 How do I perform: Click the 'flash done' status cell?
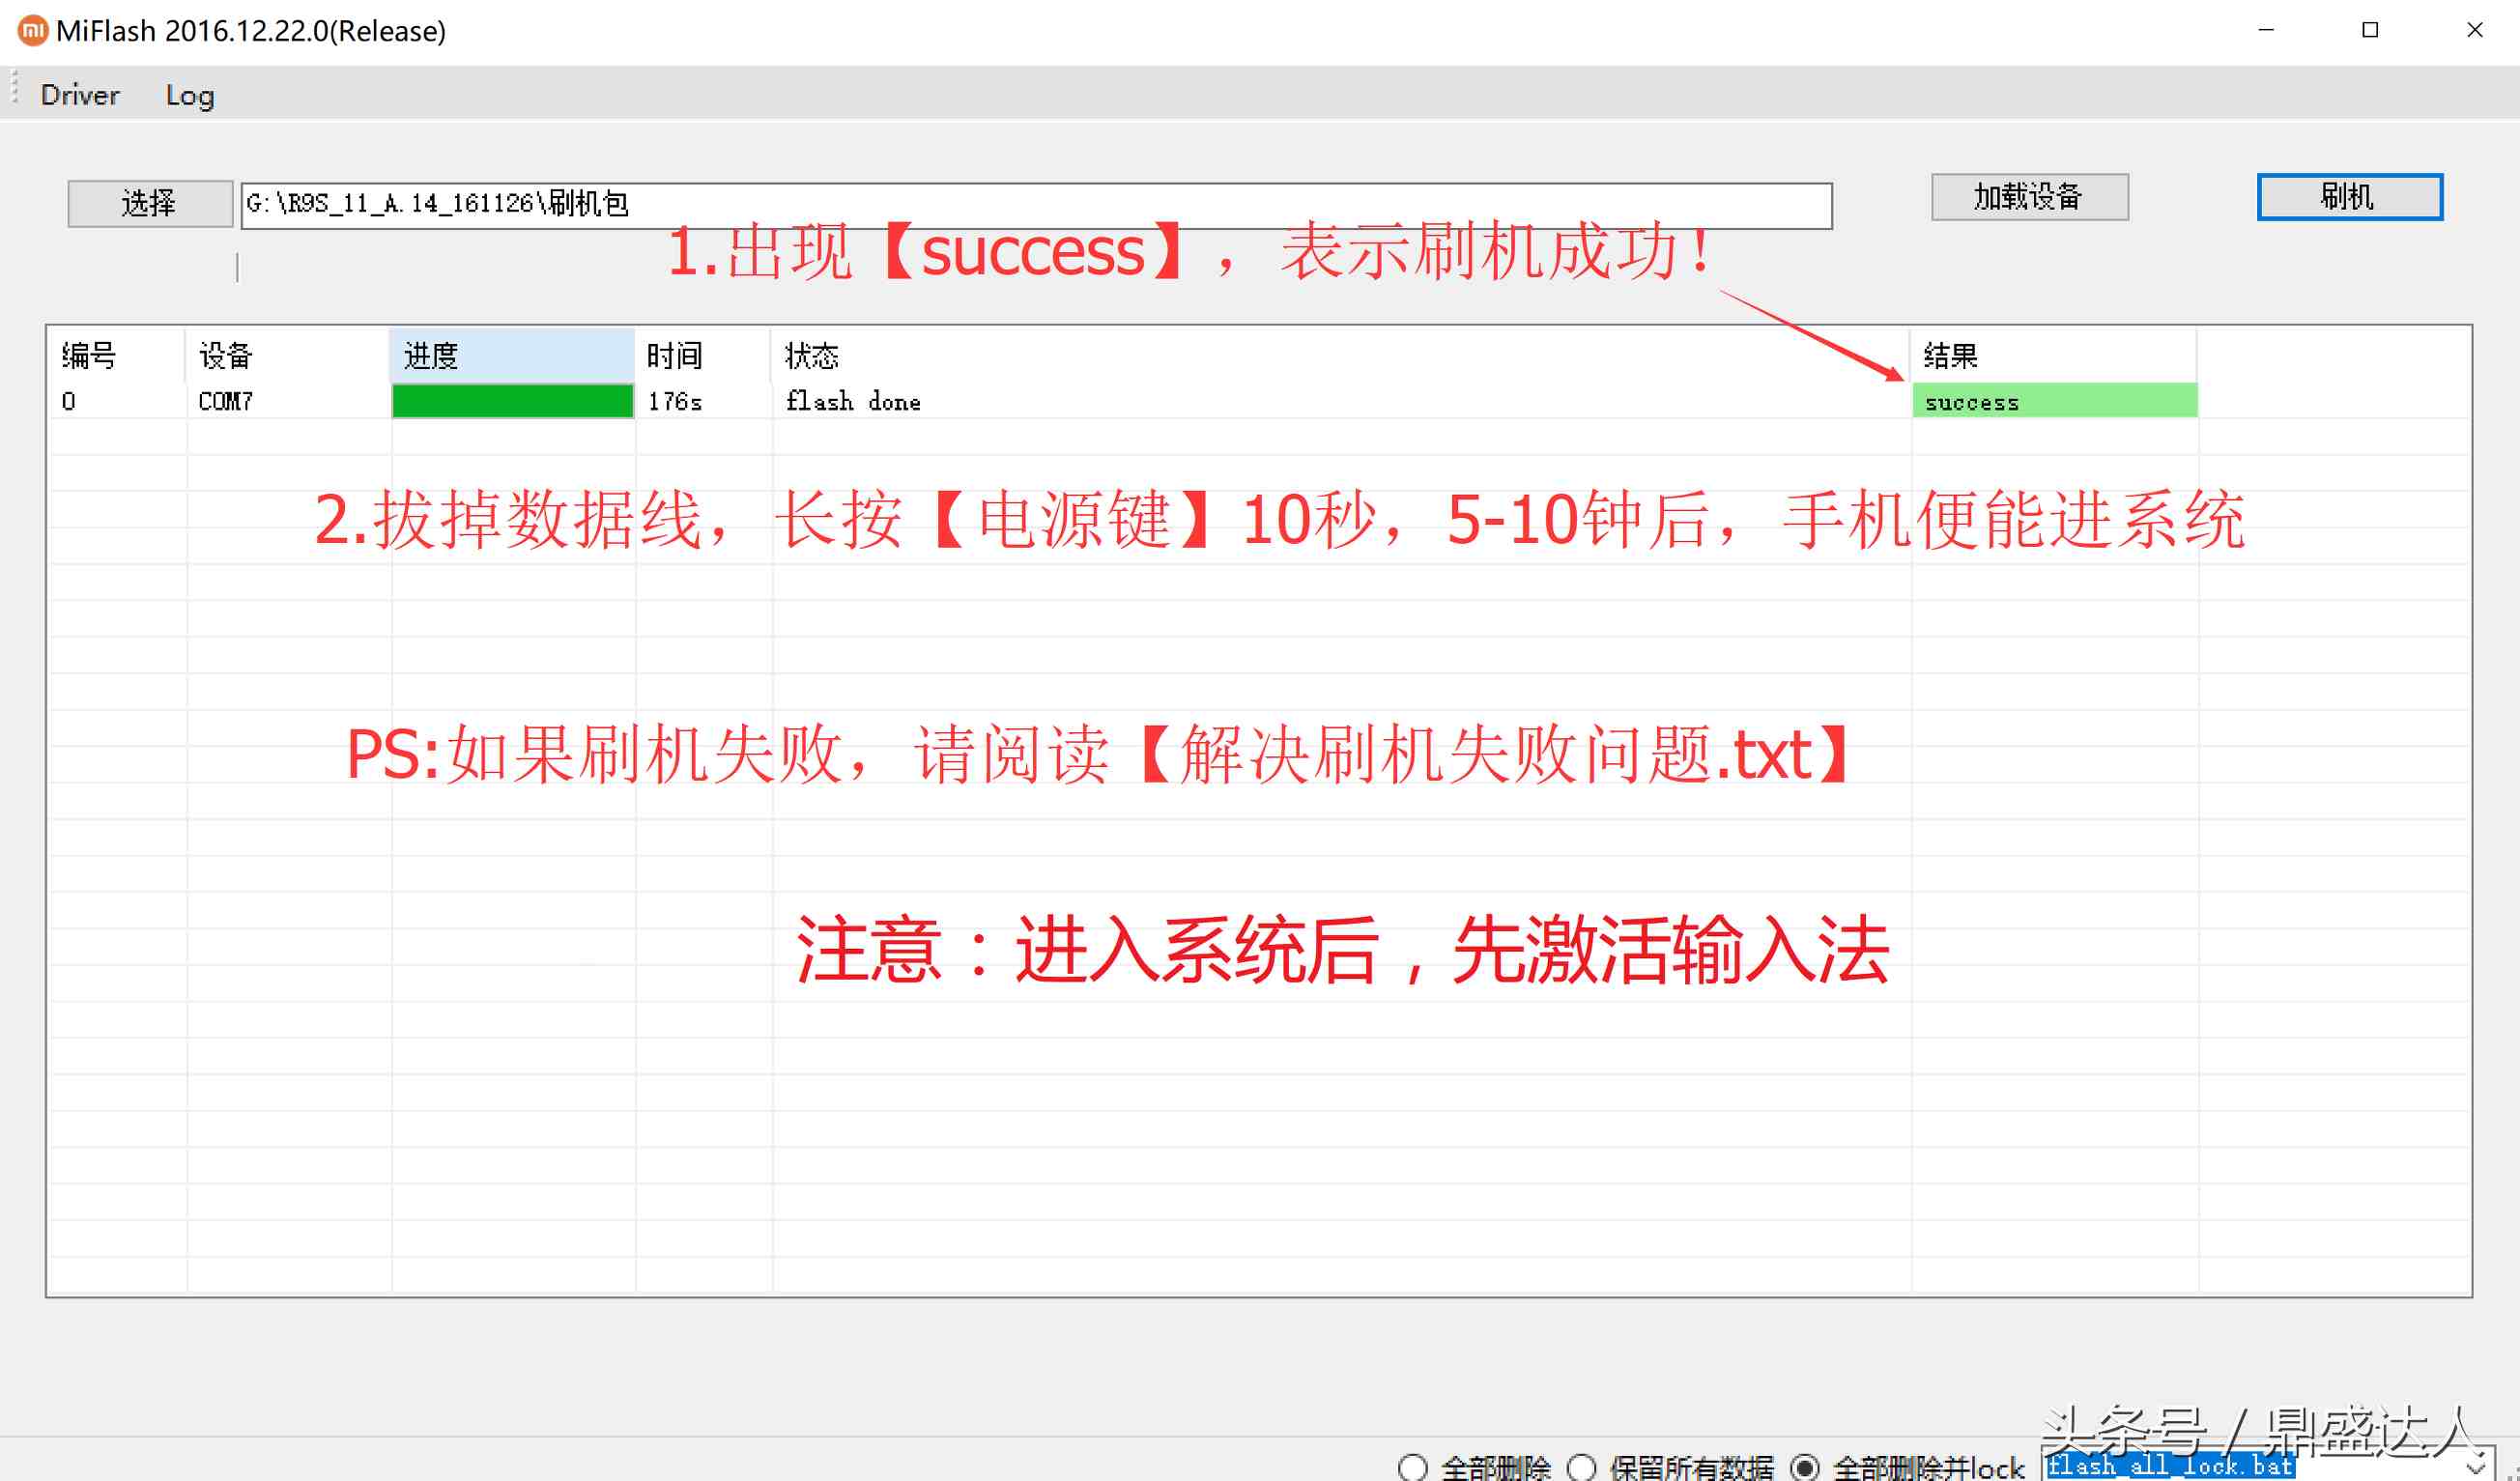[x=1340, y=401]
